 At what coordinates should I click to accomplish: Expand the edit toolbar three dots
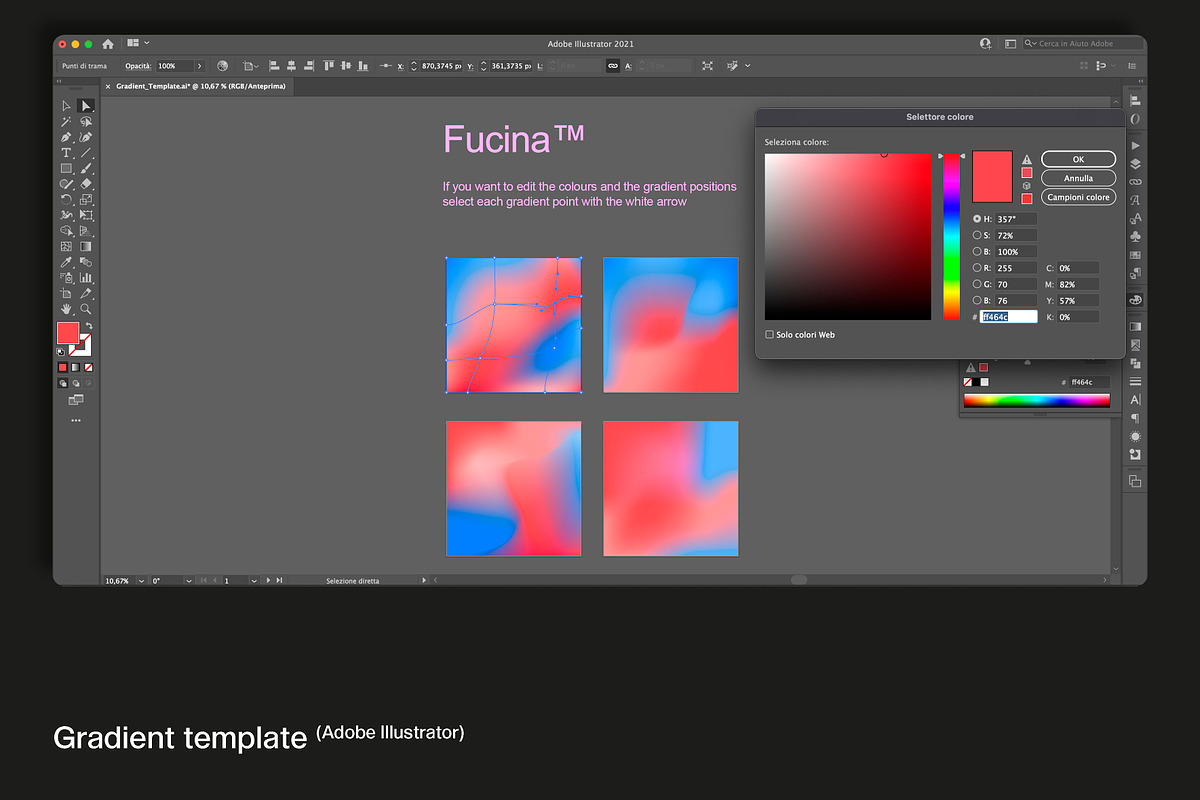pos(76,420)
